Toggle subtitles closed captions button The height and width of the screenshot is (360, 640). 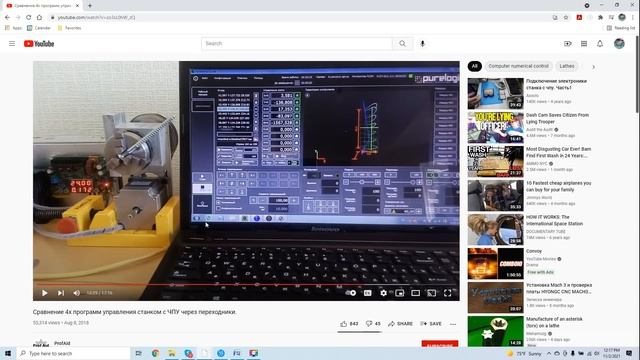click(x=367, y=293)
